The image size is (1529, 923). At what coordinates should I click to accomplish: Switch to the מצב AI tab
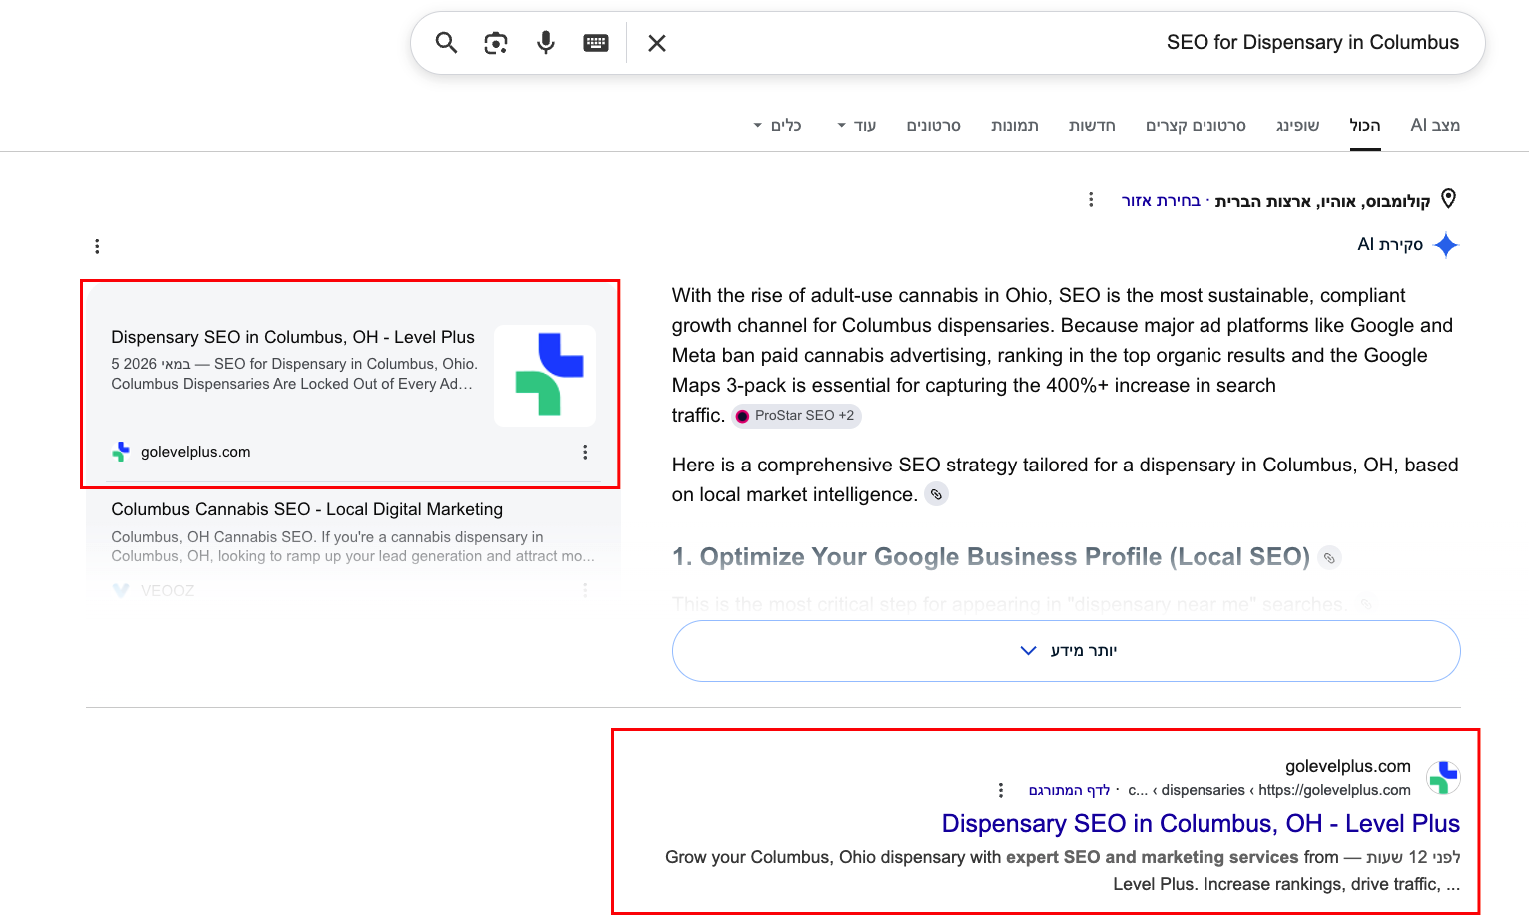(x=1435, y=125)
